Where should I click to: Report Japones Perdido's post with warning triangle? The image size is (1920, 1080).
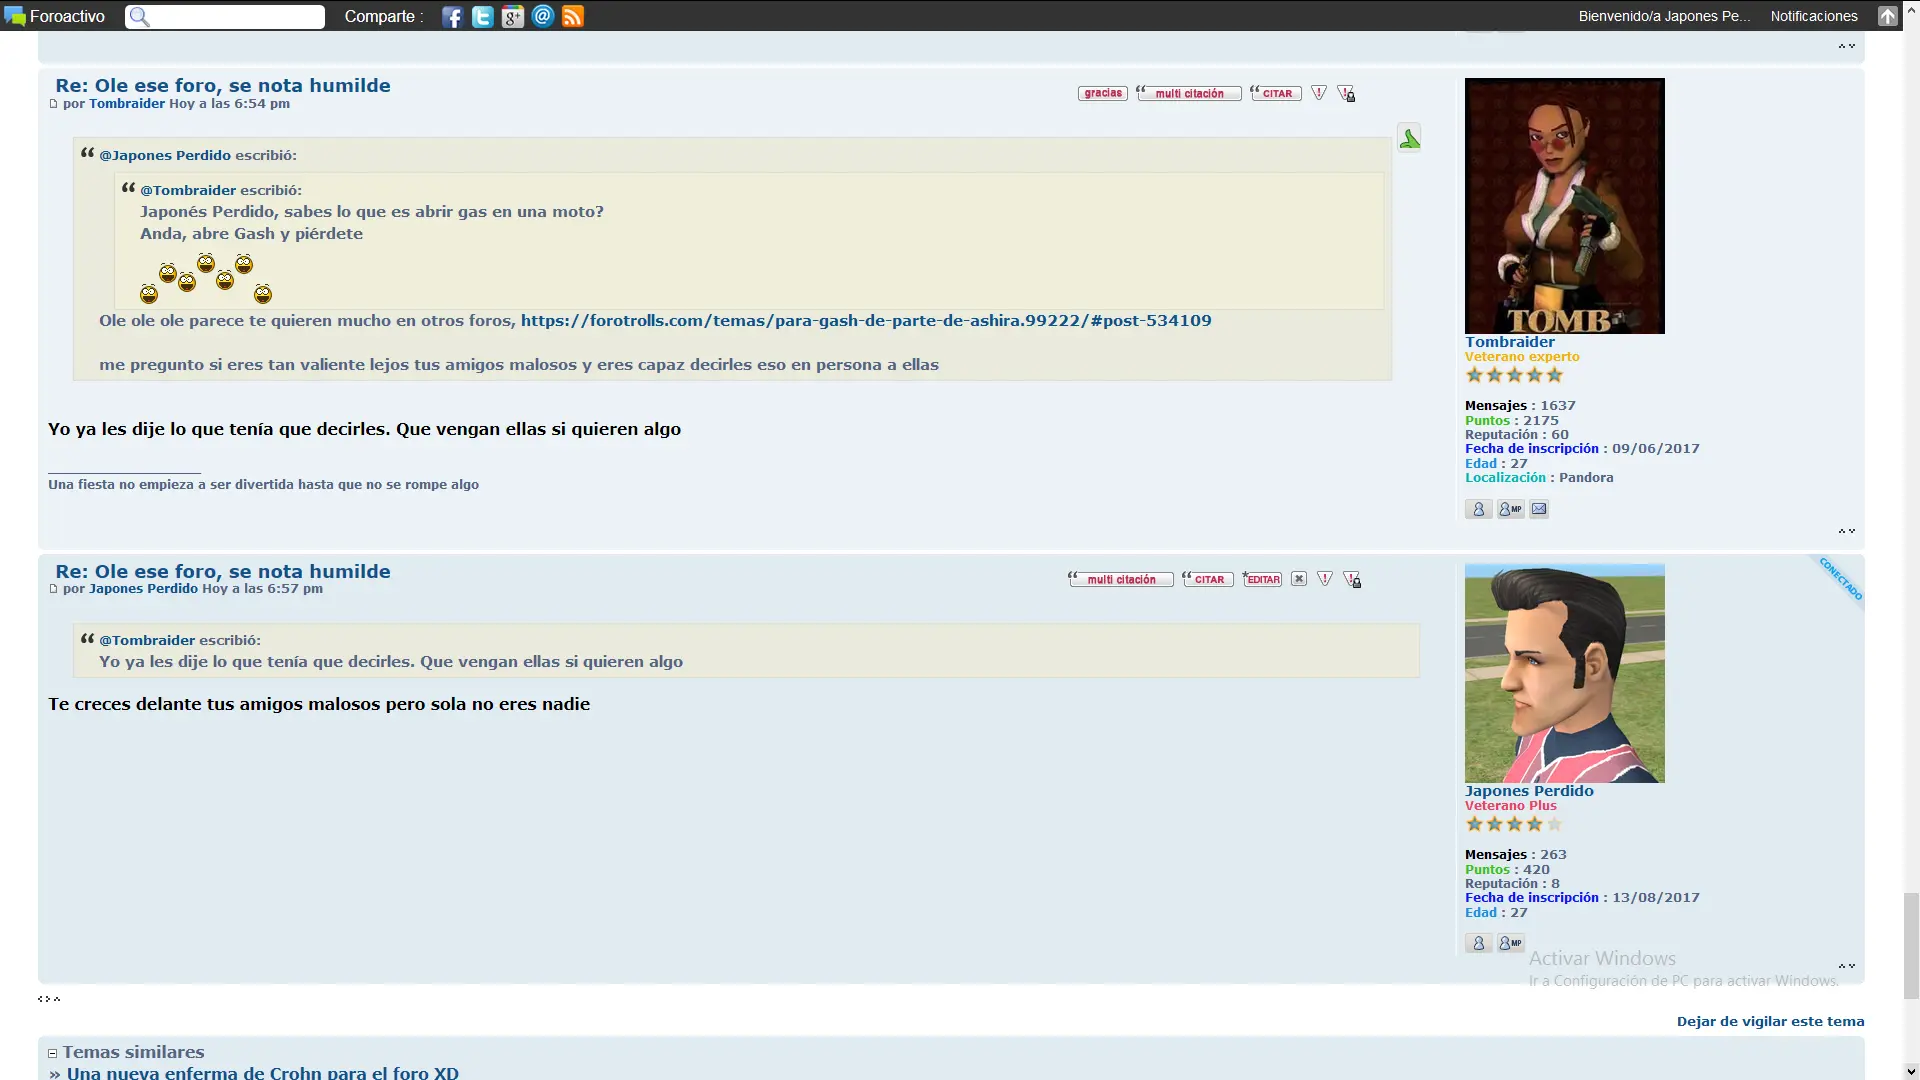(x=1325, y=579)
